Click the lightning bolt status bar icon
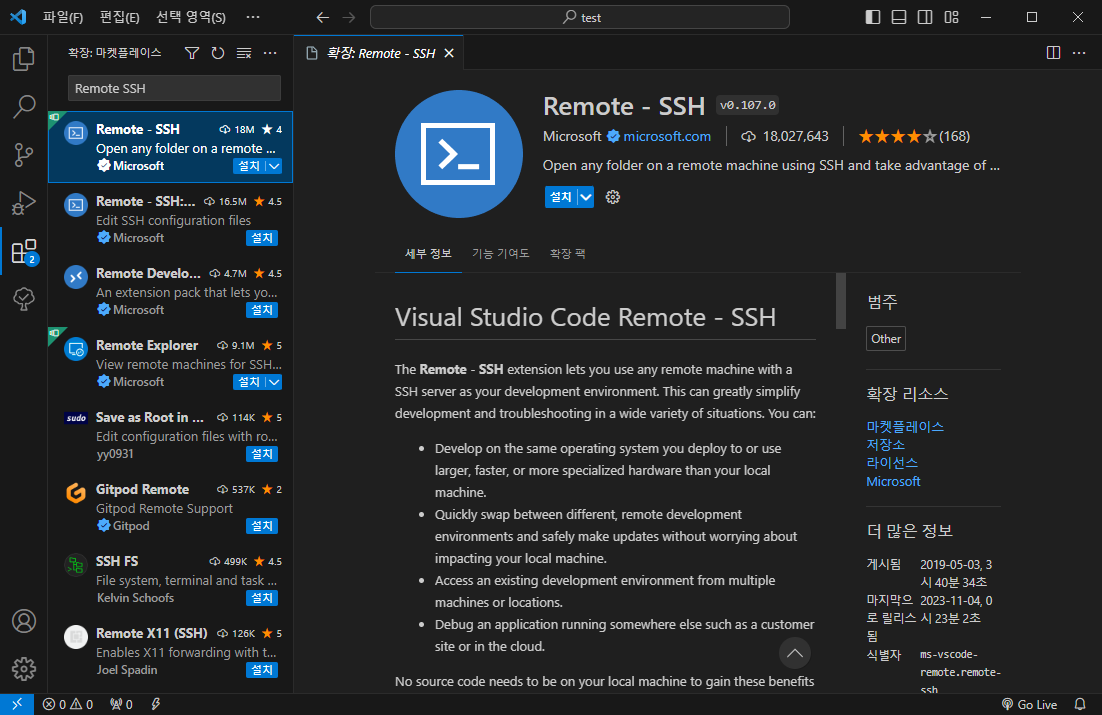The width and height of the screenshot is (1102, 715). 155,704
